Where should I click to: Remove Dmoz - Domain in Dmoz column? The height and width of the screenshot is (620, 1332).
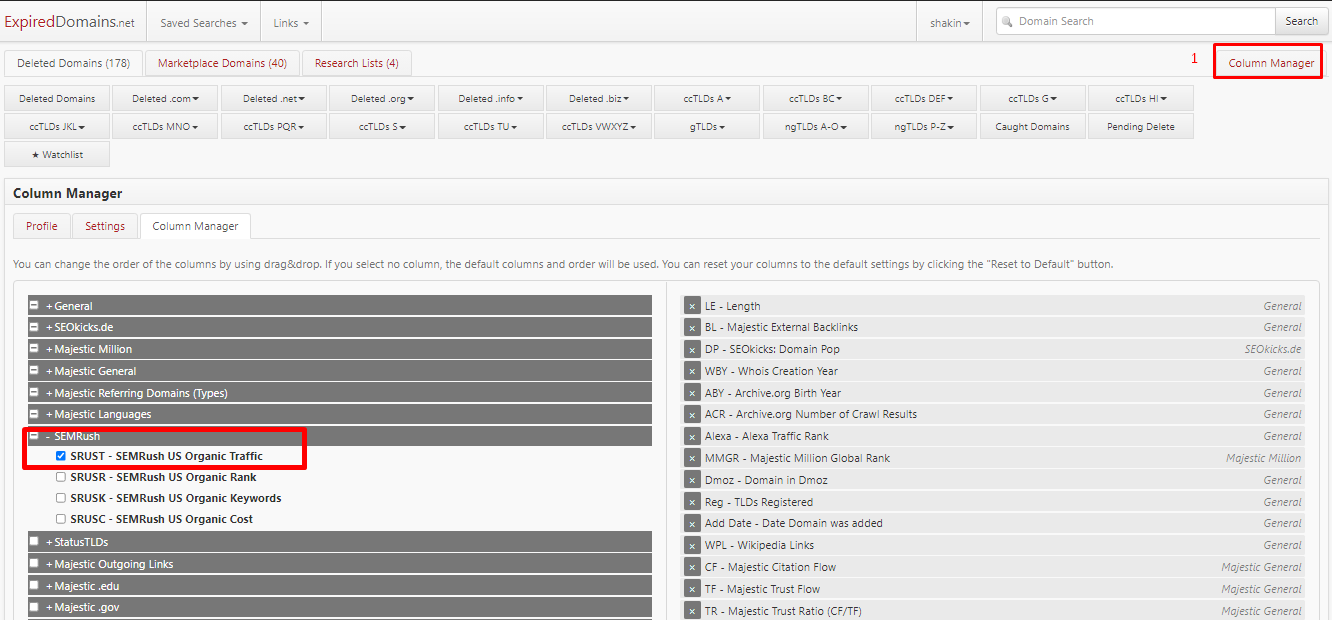692,480
